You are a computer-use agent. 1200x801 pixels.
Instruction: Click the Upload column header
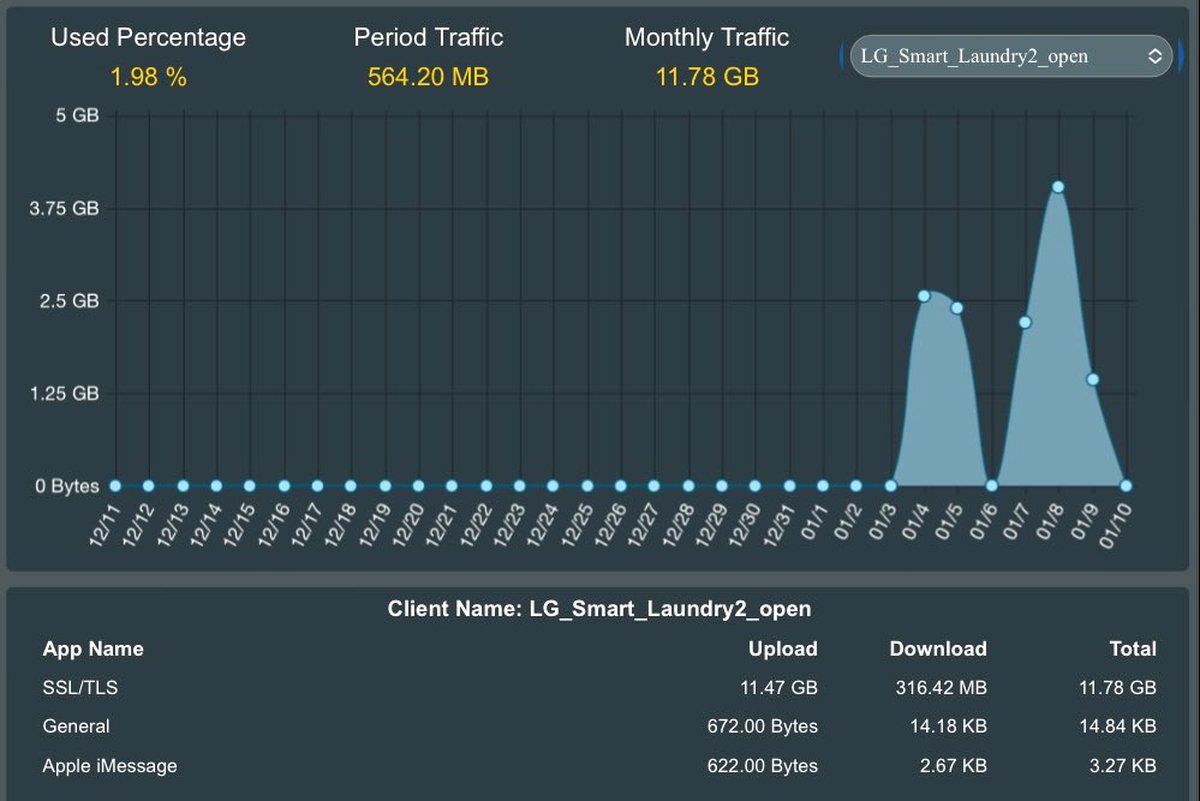(782, 649)
